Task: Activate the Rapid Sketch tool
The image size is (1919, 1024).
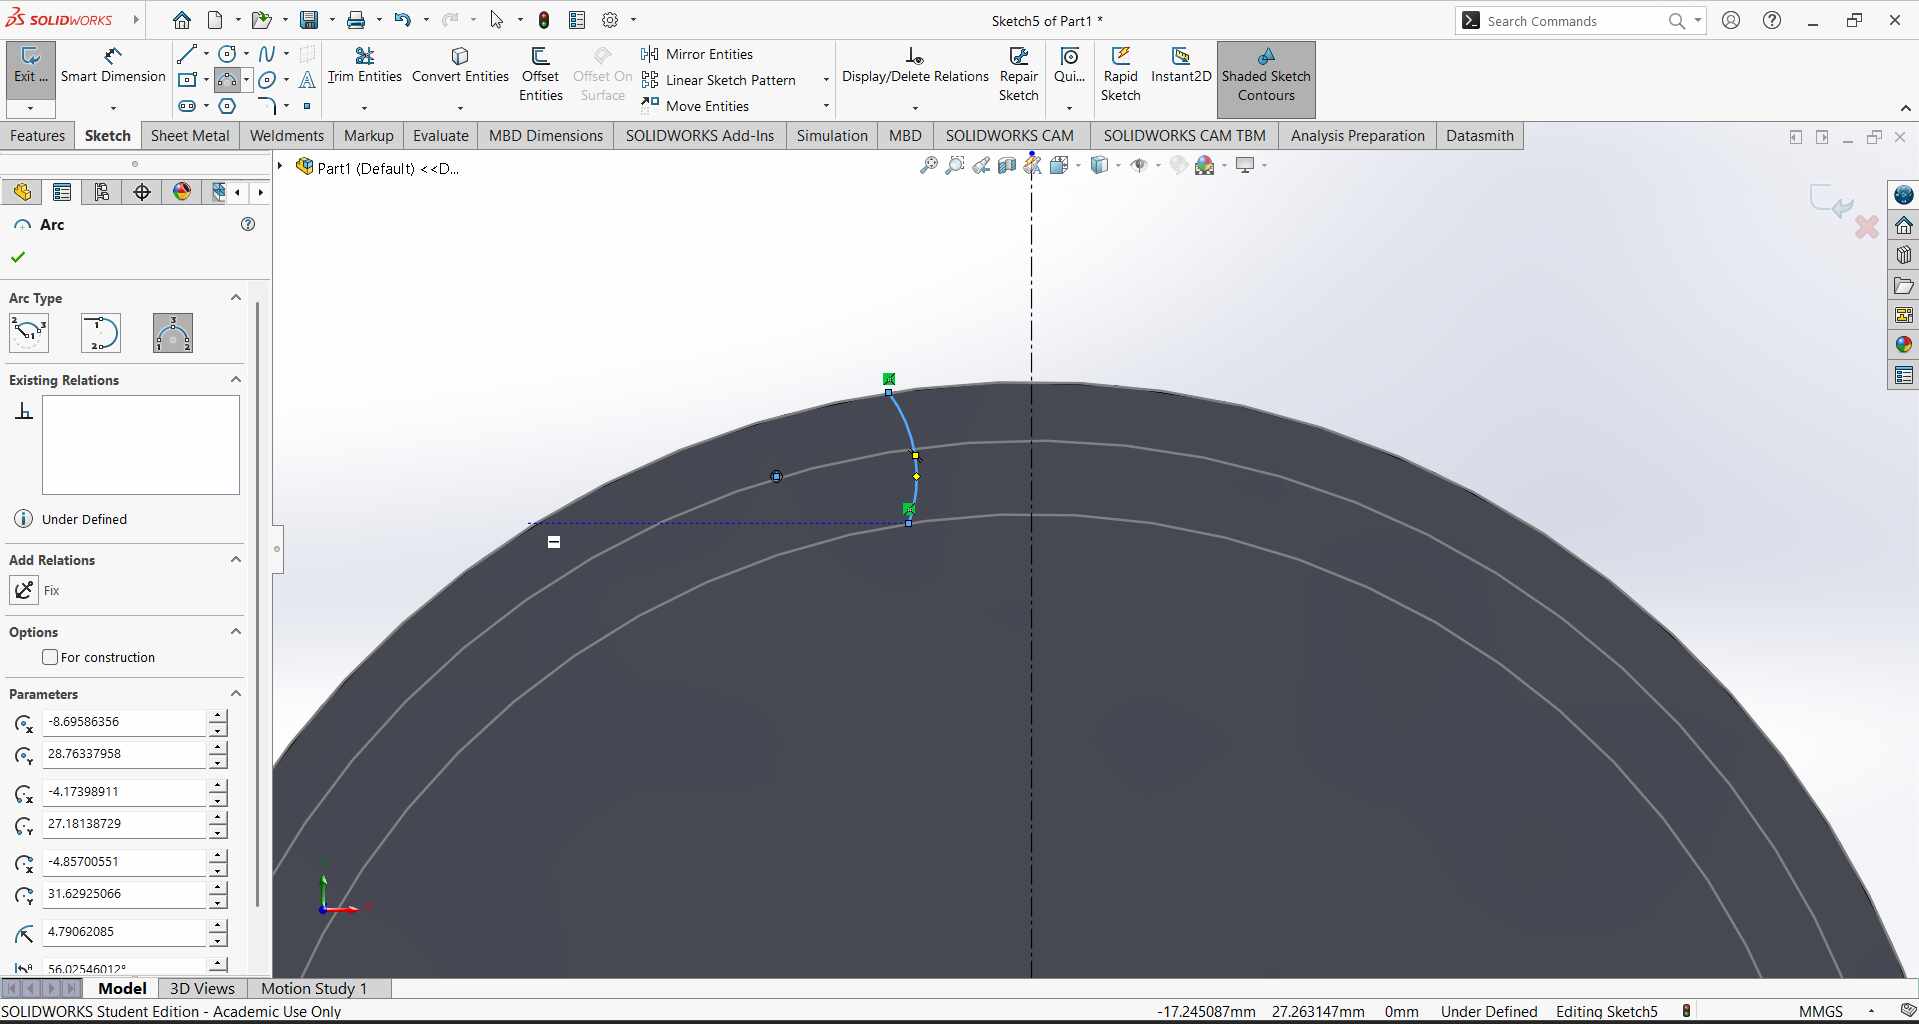Action: (1121, 74)
